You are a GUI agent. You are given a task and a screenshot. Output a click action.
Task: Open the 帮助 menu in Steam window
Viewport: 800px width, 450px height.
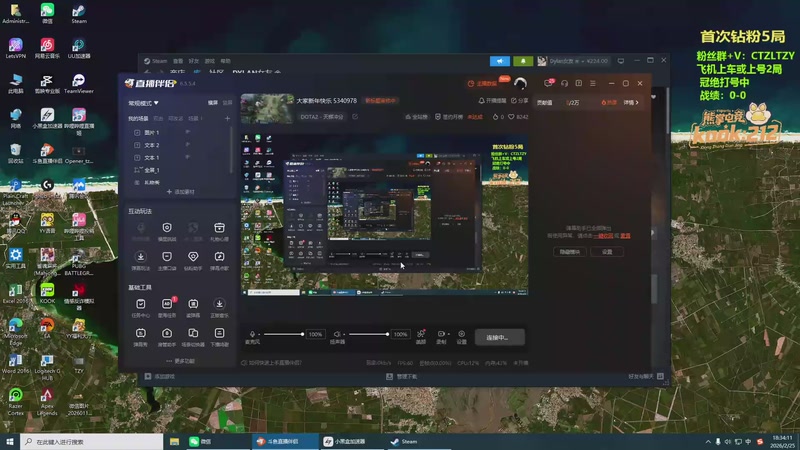[x=226, y=61]
